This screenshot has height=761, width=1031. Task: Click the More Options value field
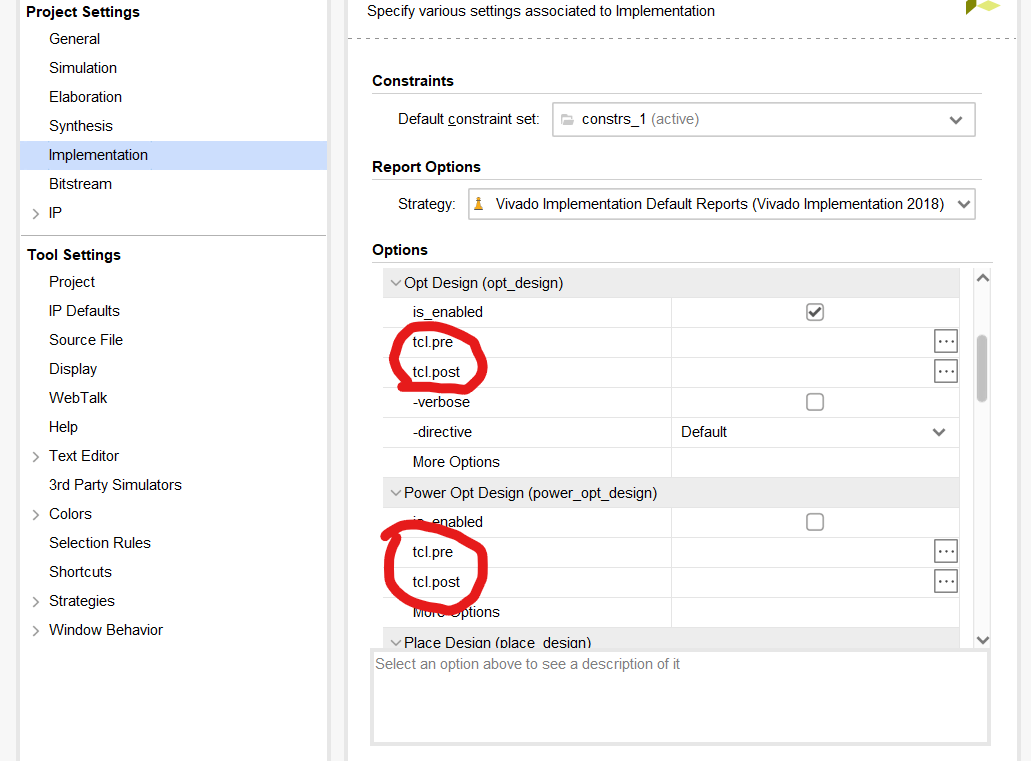(x=815, y=462)
